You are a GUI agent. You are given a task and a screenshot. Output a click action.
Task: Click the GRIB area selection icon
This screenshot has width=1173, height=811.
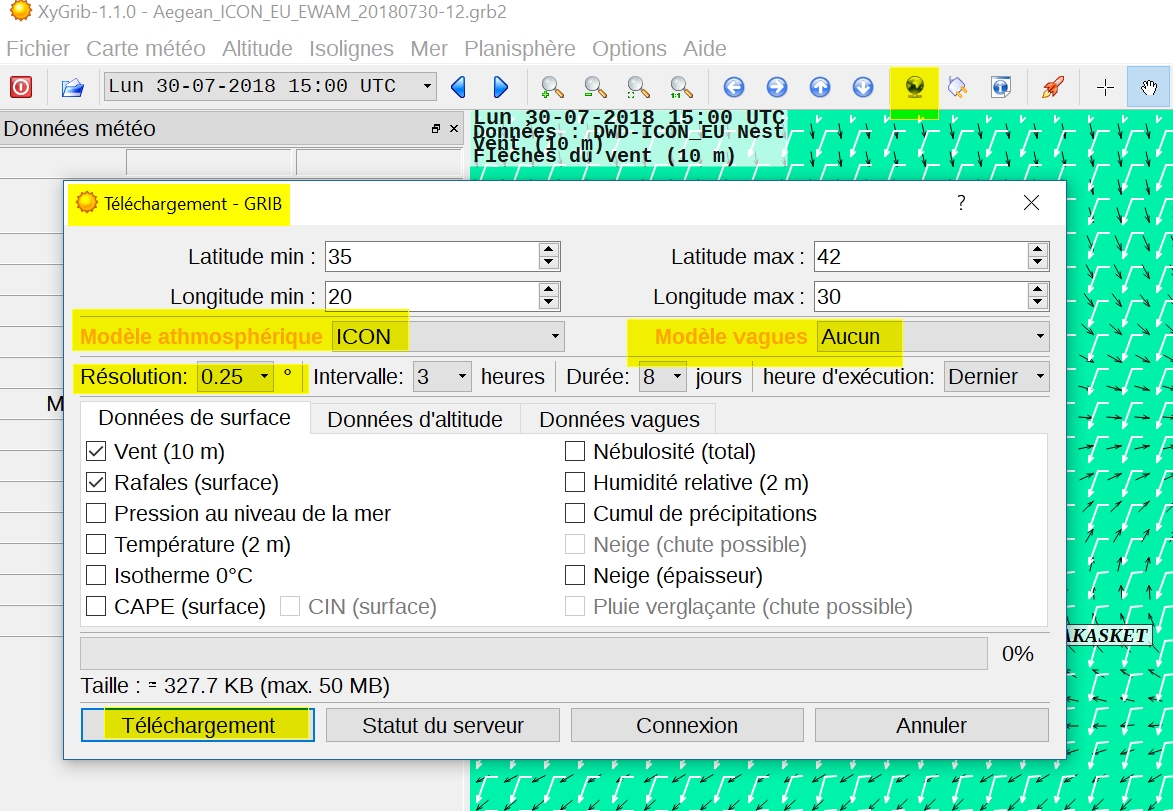[958, 87]
